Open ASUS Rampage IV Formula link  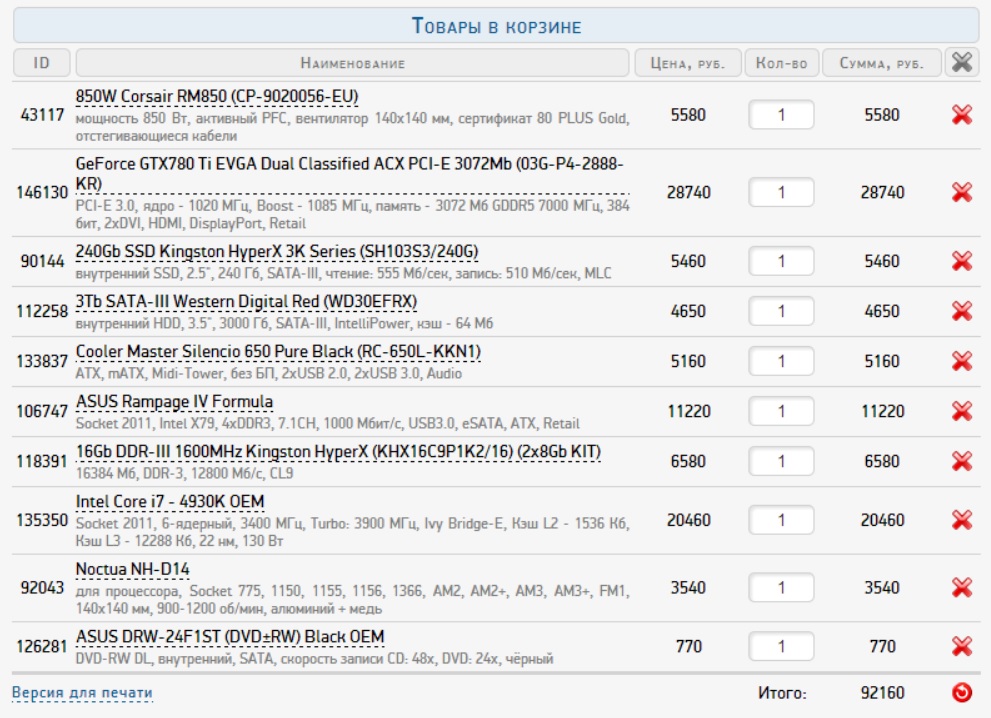[174, 401]
